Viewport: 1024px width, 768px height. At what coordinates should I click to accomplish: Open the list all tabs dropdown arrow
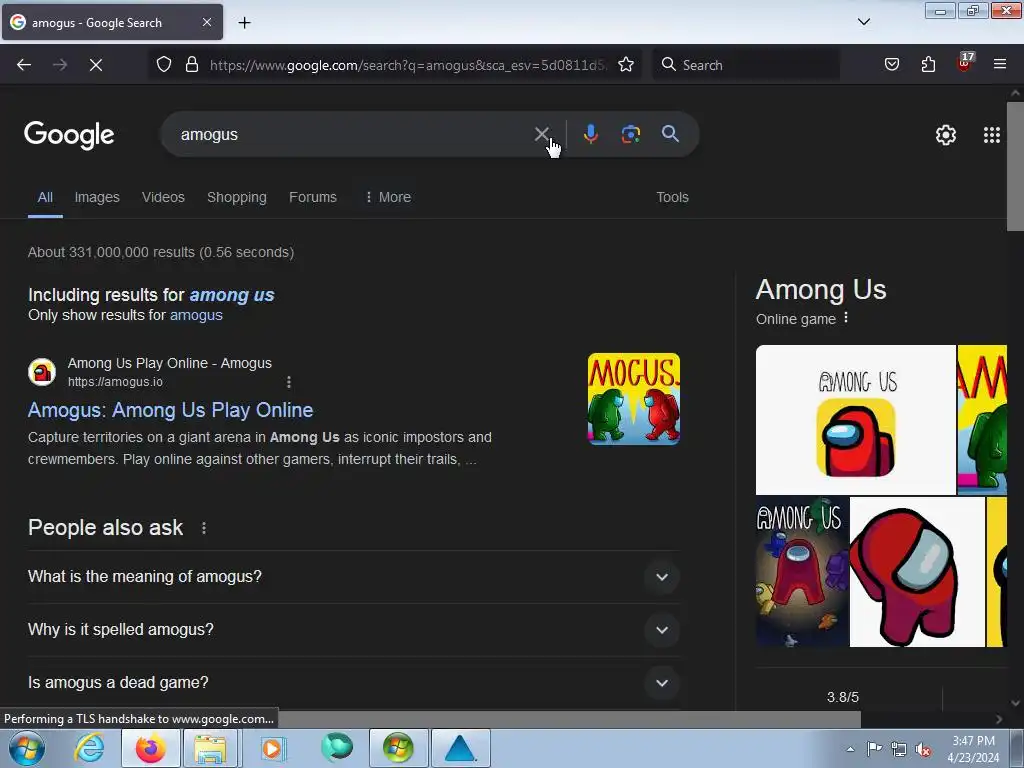pos(863,22)
